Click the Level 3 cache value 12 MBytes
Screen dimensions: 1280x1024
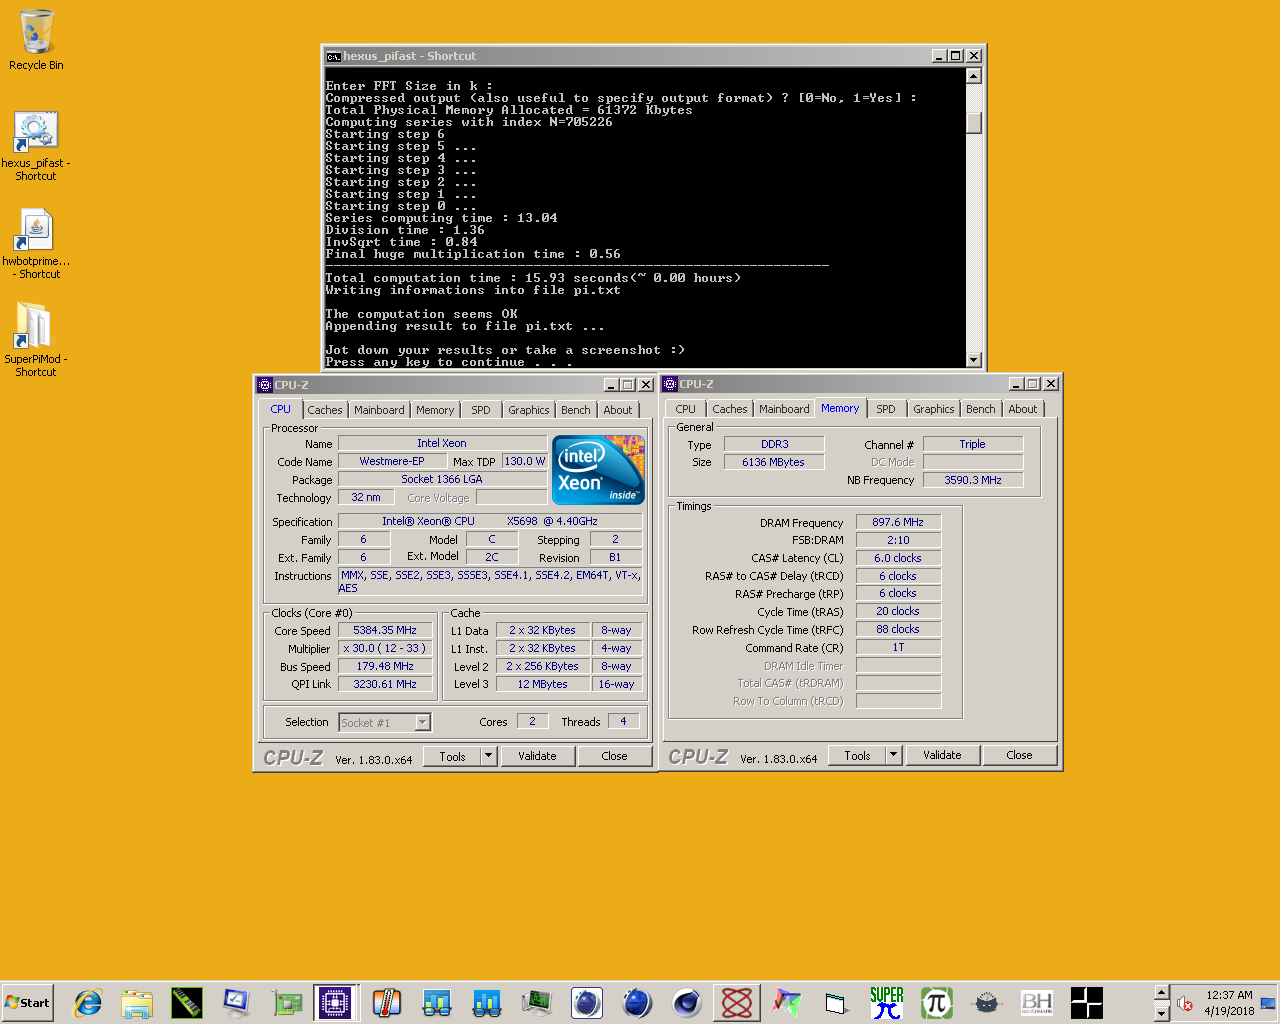click(x=543, y=684)
